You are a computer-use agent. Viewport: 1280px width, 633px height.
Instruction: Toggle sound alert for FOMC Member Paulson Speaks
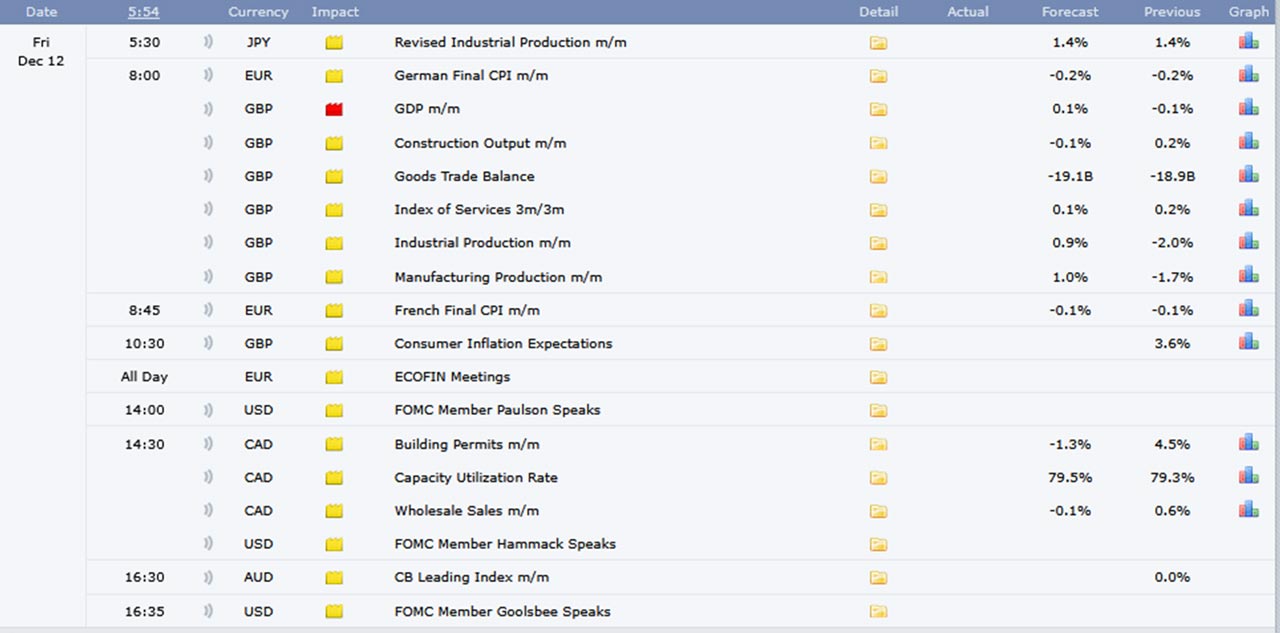(209, 410)
